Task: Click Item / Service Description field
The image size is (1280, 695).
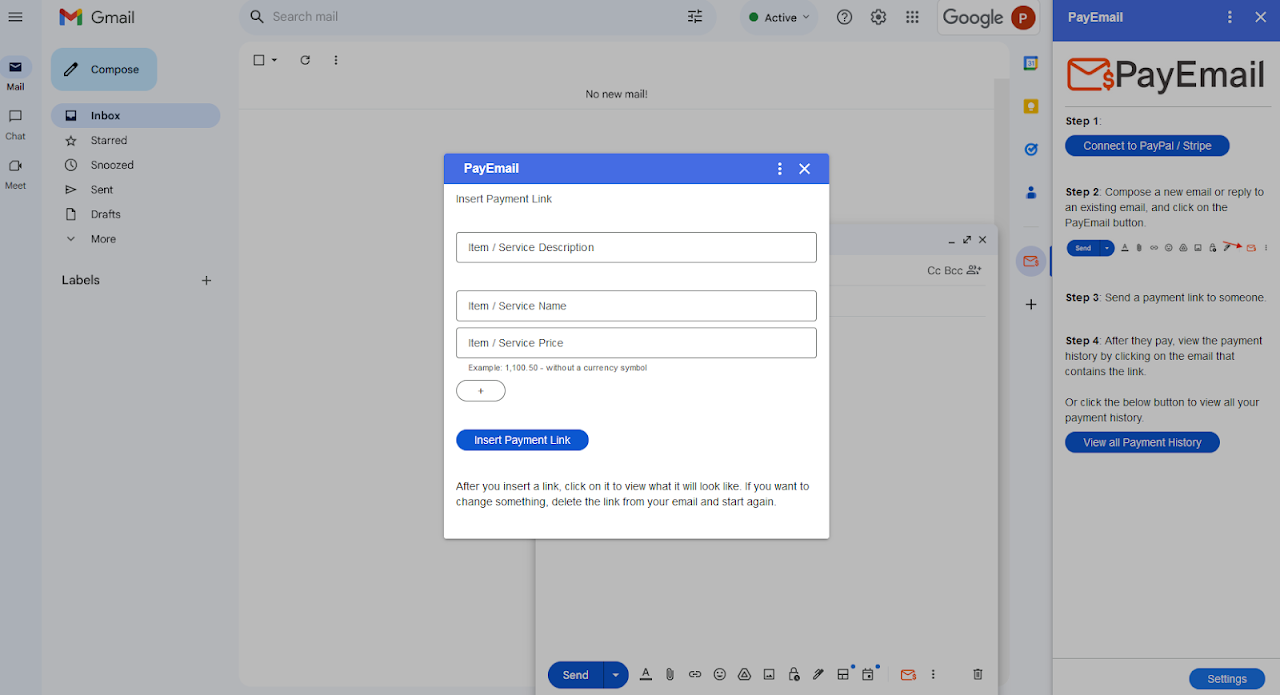Action: click(636, 248)
